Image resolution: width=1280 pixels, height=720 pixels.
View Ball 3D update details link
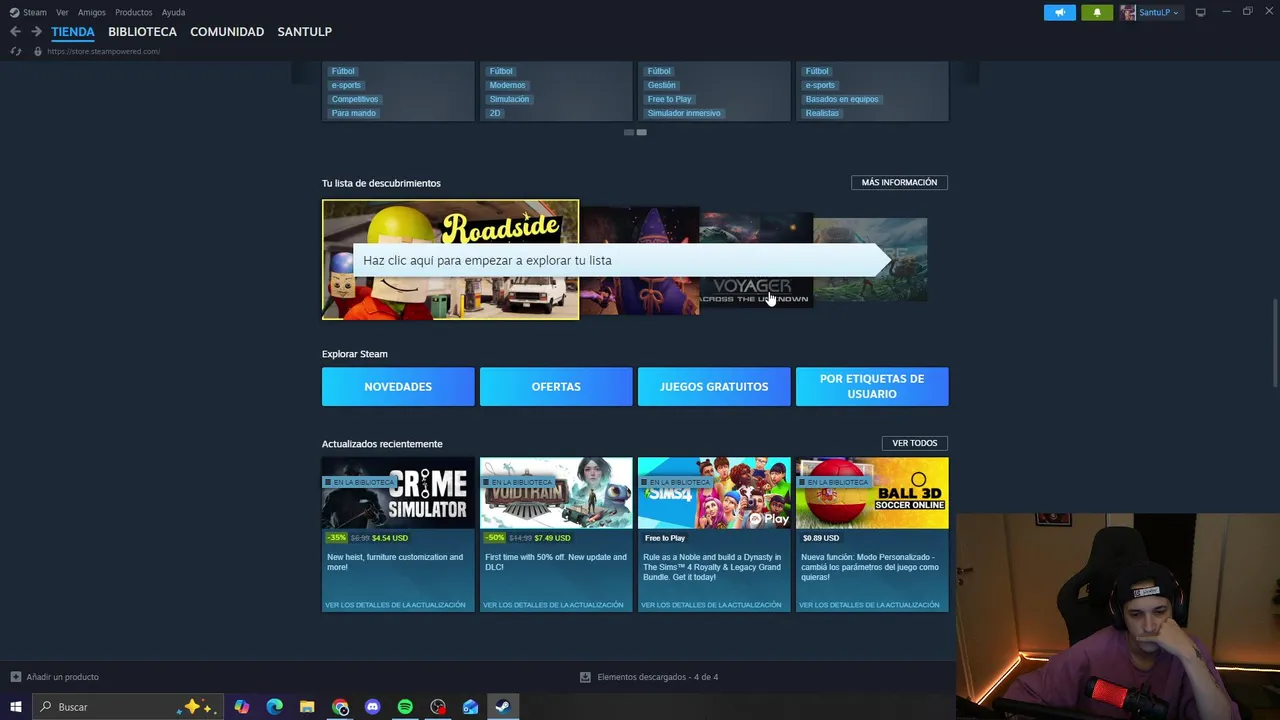pyautogui.click(x=869, y=605)
